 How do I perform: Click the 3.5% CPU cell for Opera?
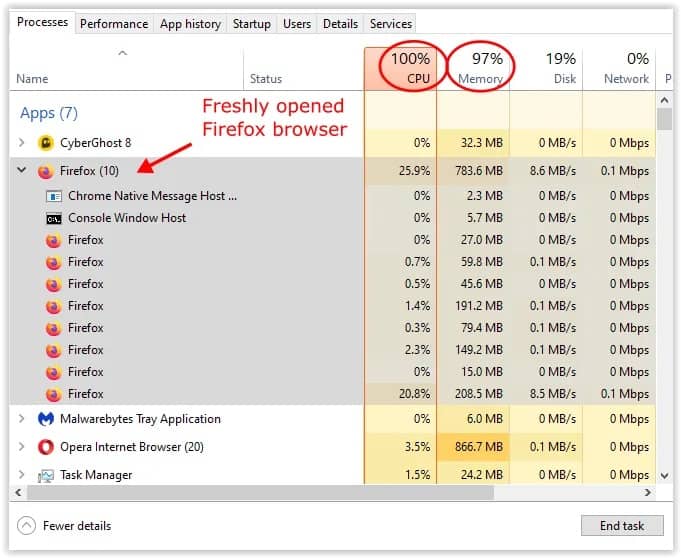tap(400, 447)
